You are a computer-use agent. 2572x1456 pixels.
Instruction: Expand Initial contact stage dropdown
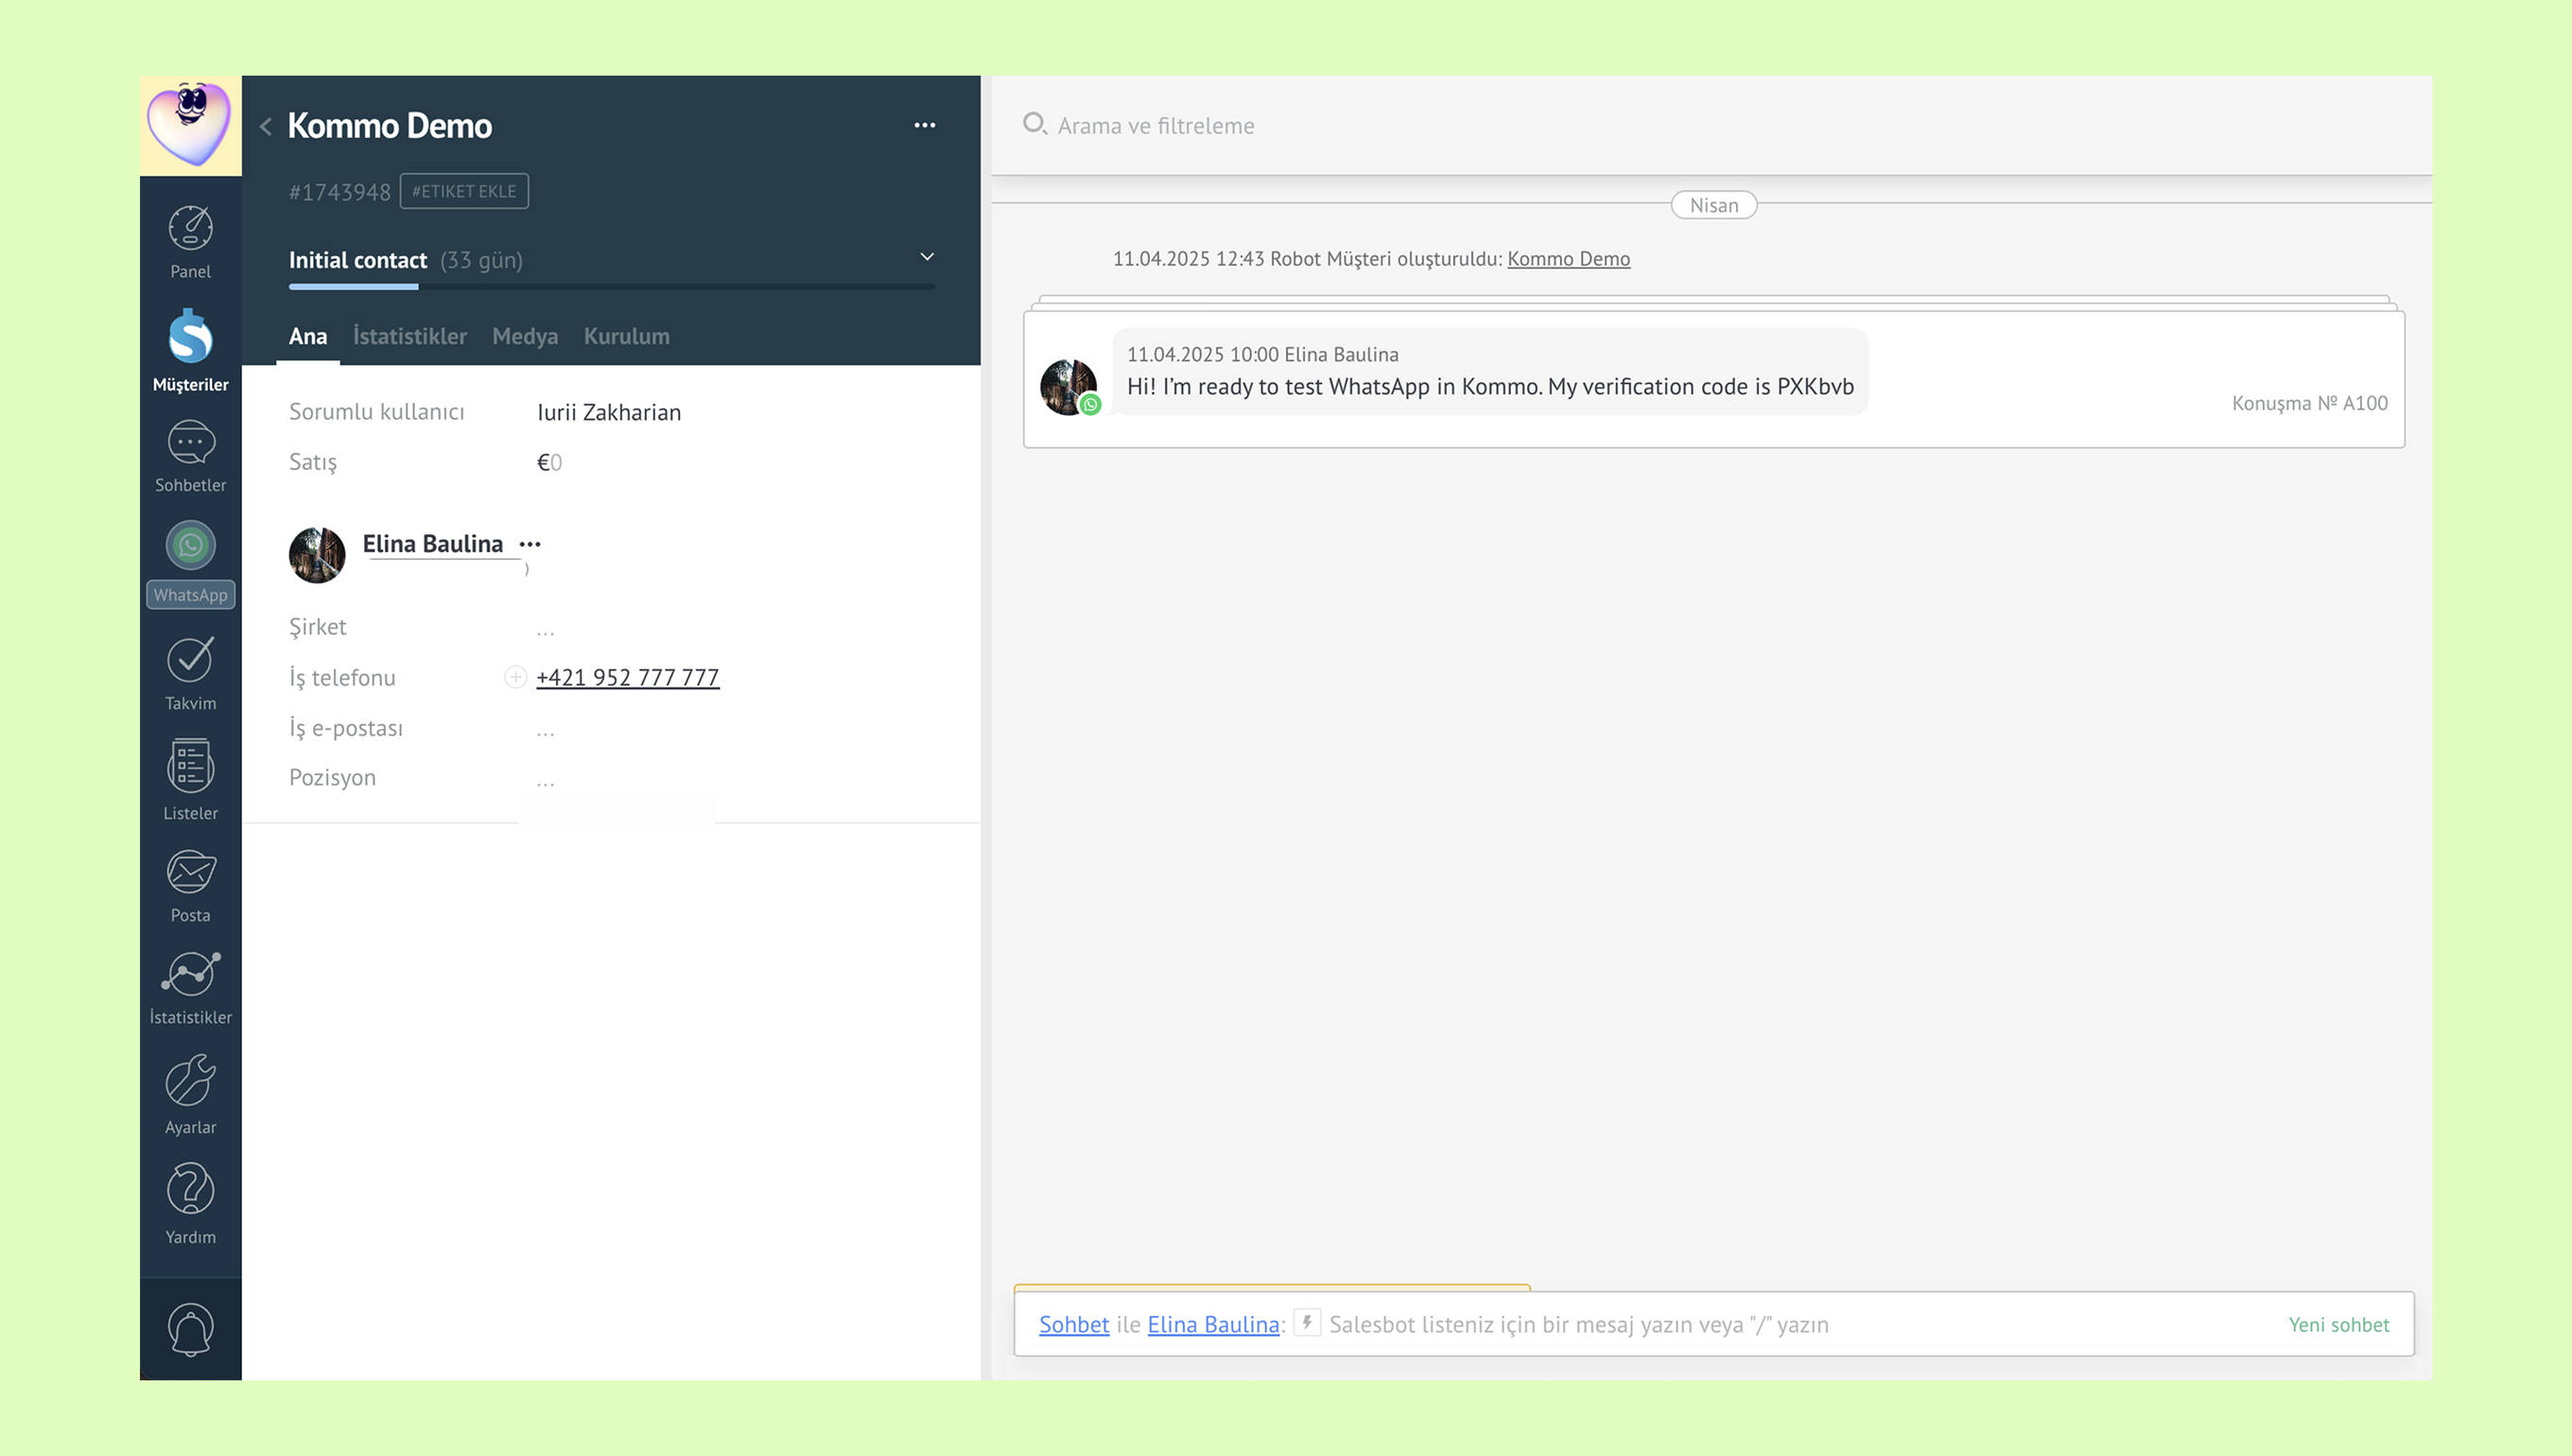click(x=927, y=257)
